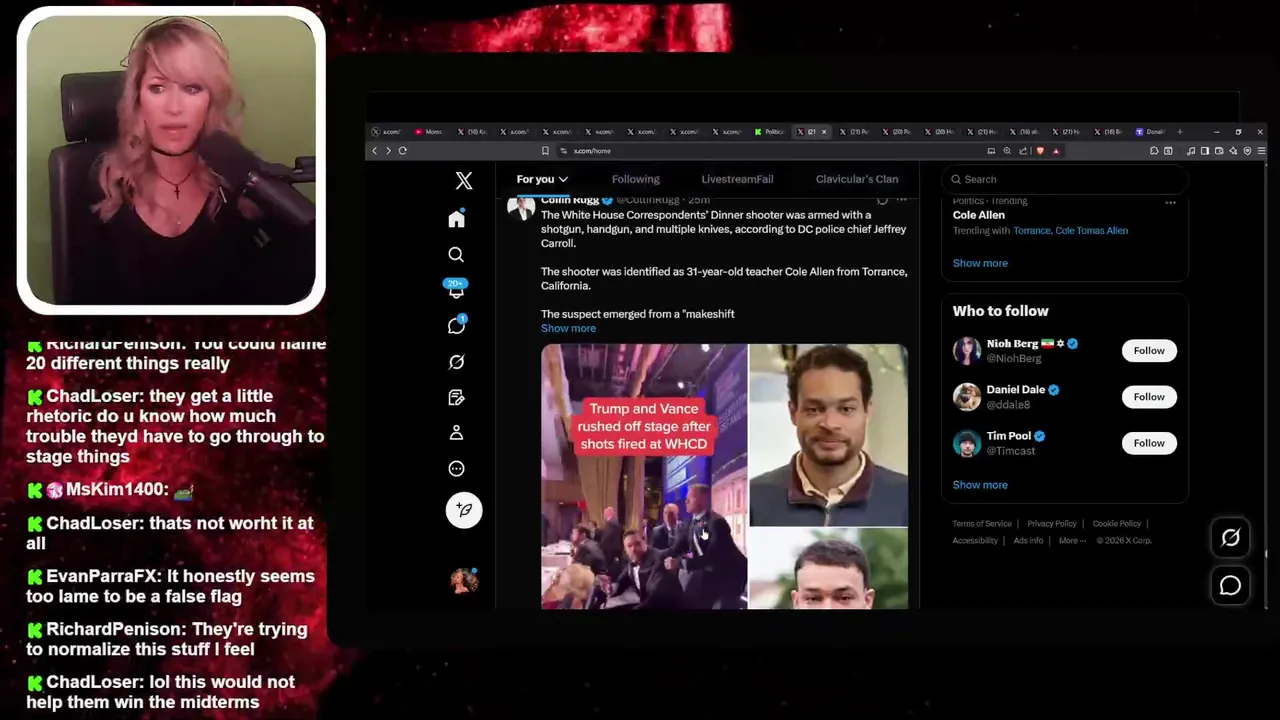Image resolution: width=1280 pixels, height=720 pixels.
Task: Open Messages chat icon in the sidebar
Action: click(456, 325)
